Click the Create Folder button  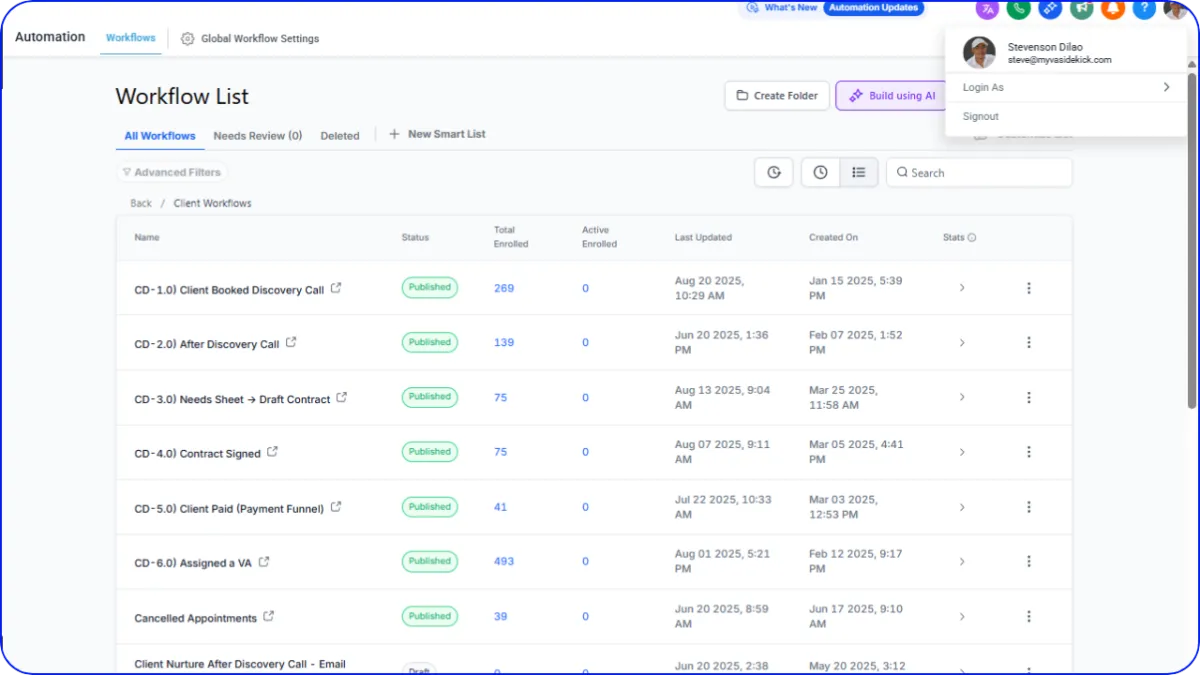click(x=777, y=96)
